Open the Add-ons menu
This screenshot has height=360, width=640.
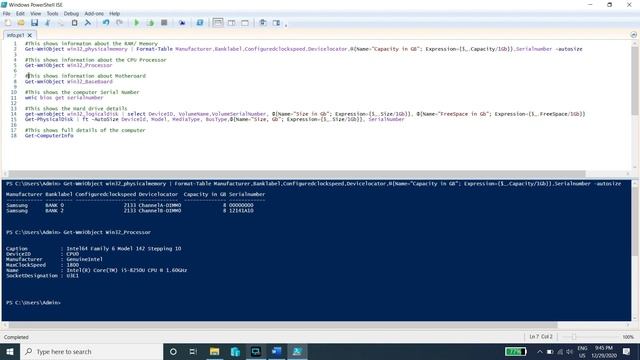(94, 13)
